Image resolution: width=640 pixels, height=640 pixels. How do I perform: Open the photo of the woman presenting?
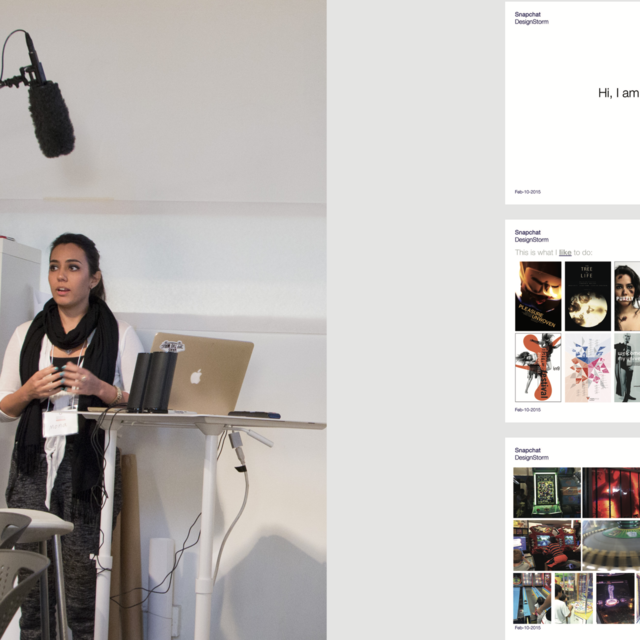point(163,320)
